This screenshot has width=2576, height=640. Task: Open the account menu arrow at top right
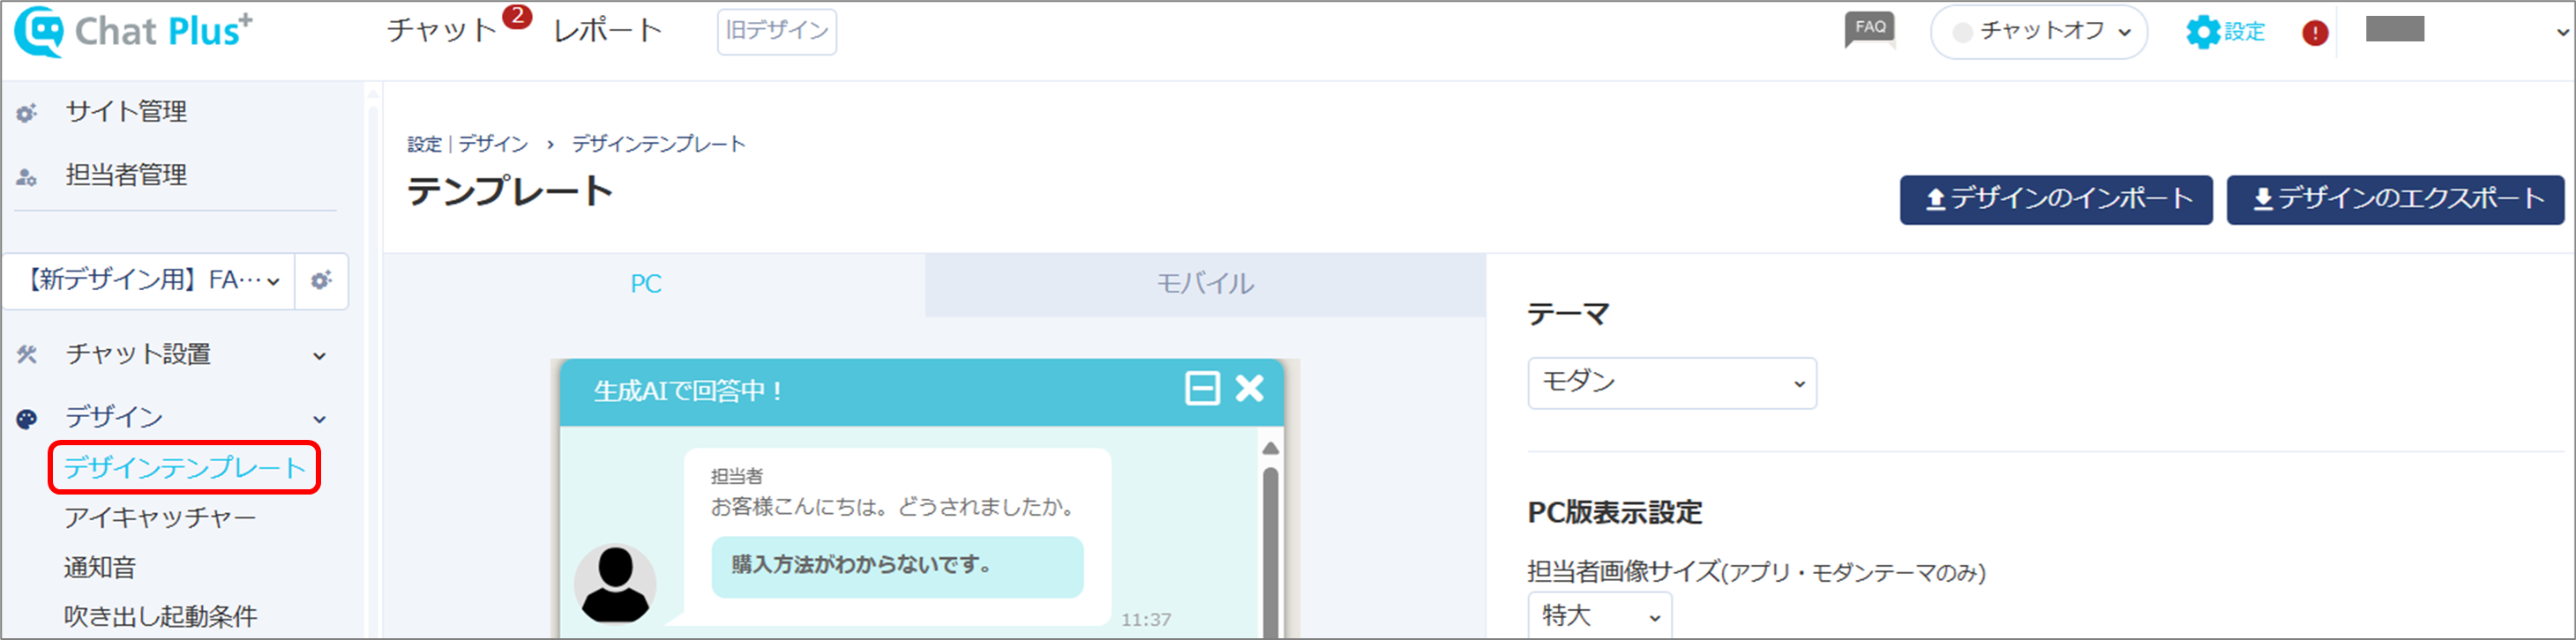click(2562, 32)
